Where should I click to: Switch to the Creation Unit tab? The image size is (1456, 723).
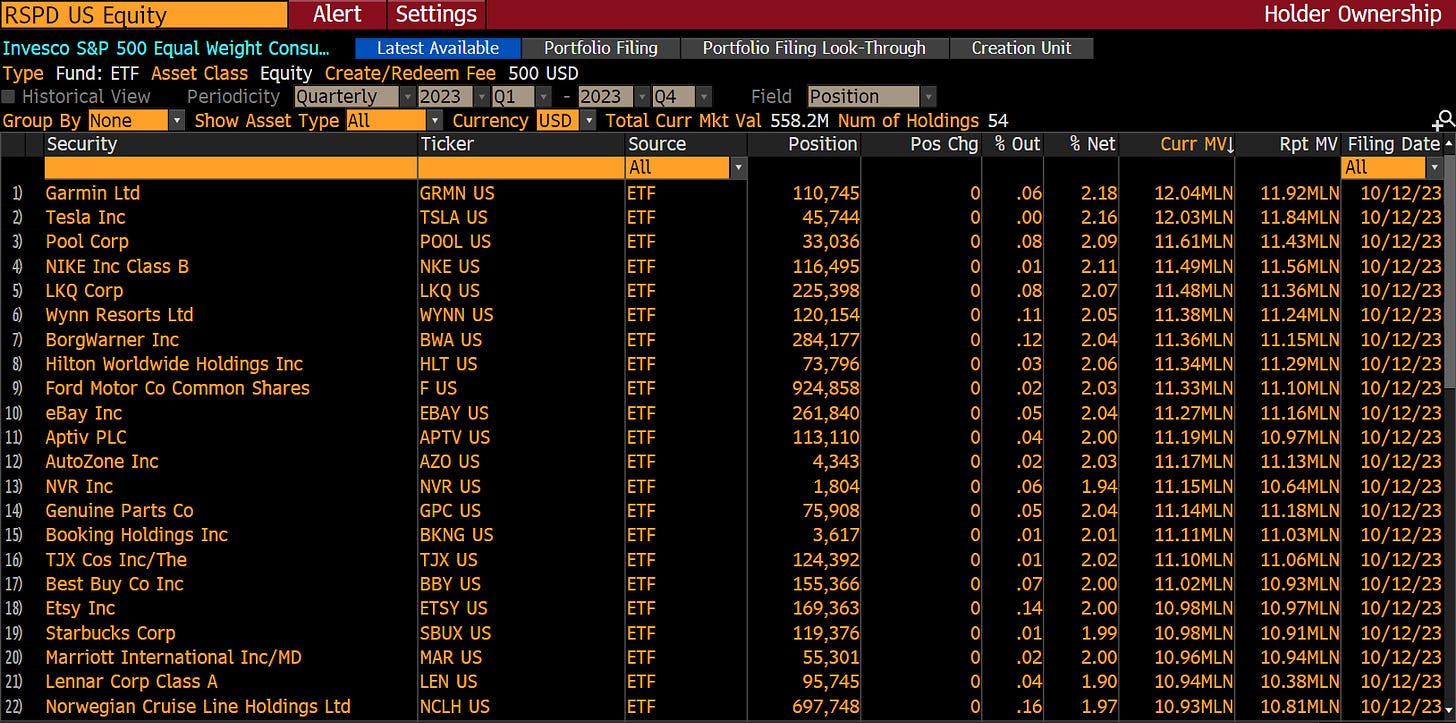tap(1021, 48)
